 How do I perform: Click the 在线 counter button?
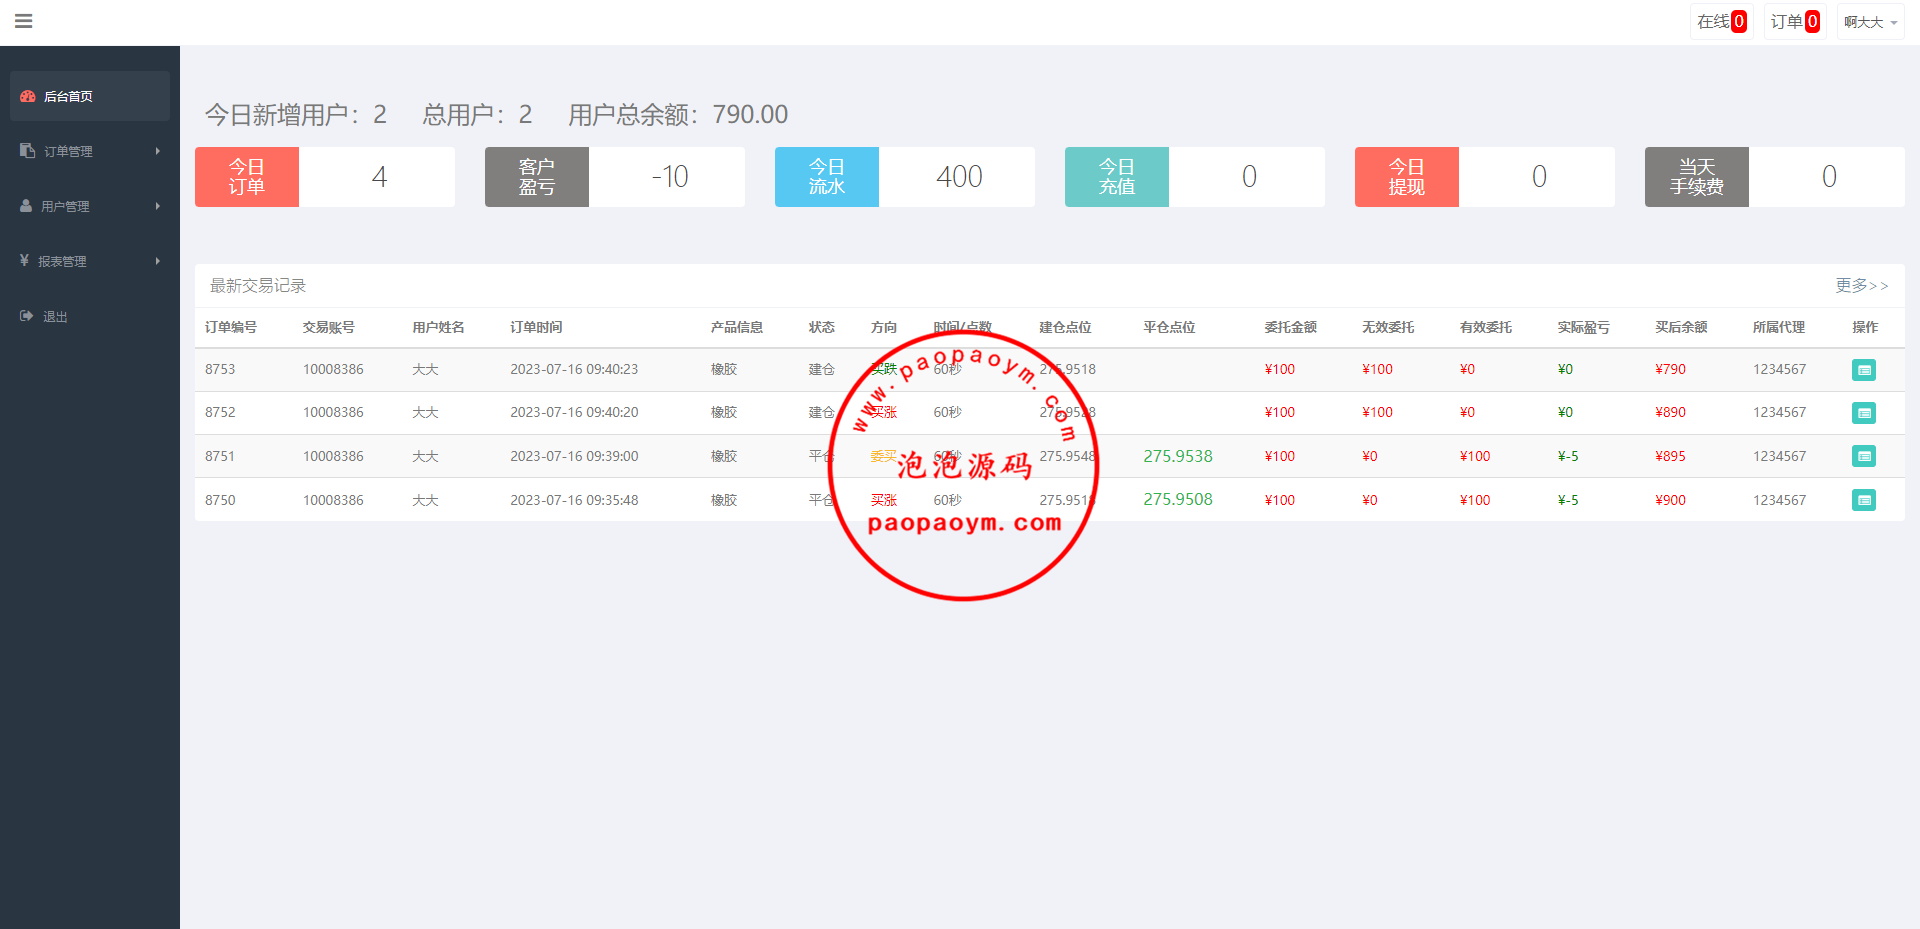point(1721,22)
